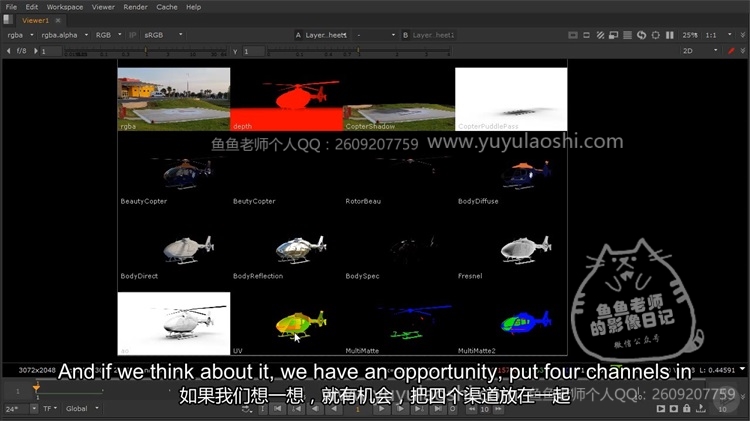Close the Viewer1 tab
The height and width of the screenshot is (421, 750).
(58, 21)
